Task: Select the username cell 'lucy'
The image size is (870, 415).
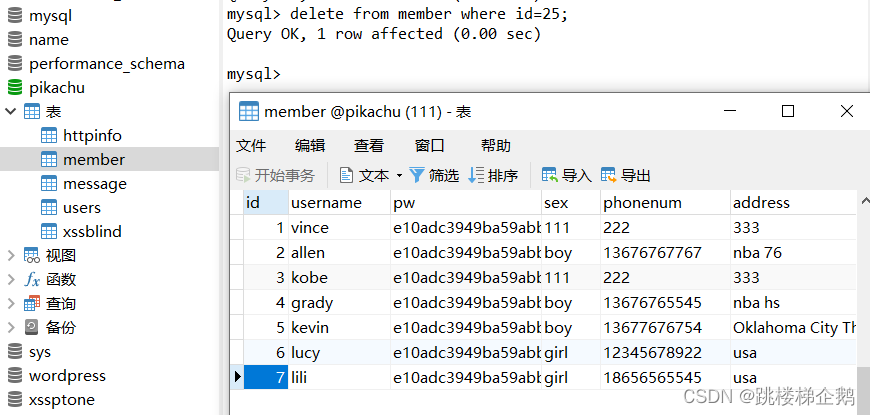Action: [340, 352]
